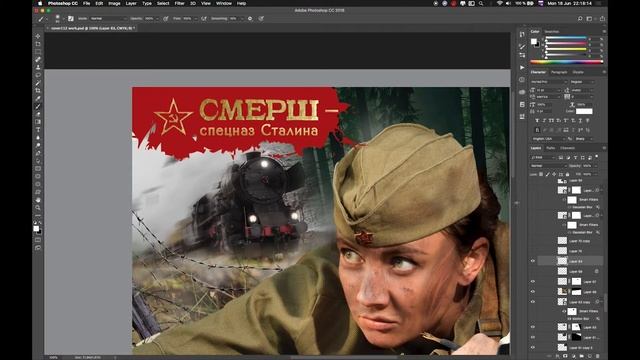Switch to the Channels tab
The image size is (640, 360).
tap(567, 148)
